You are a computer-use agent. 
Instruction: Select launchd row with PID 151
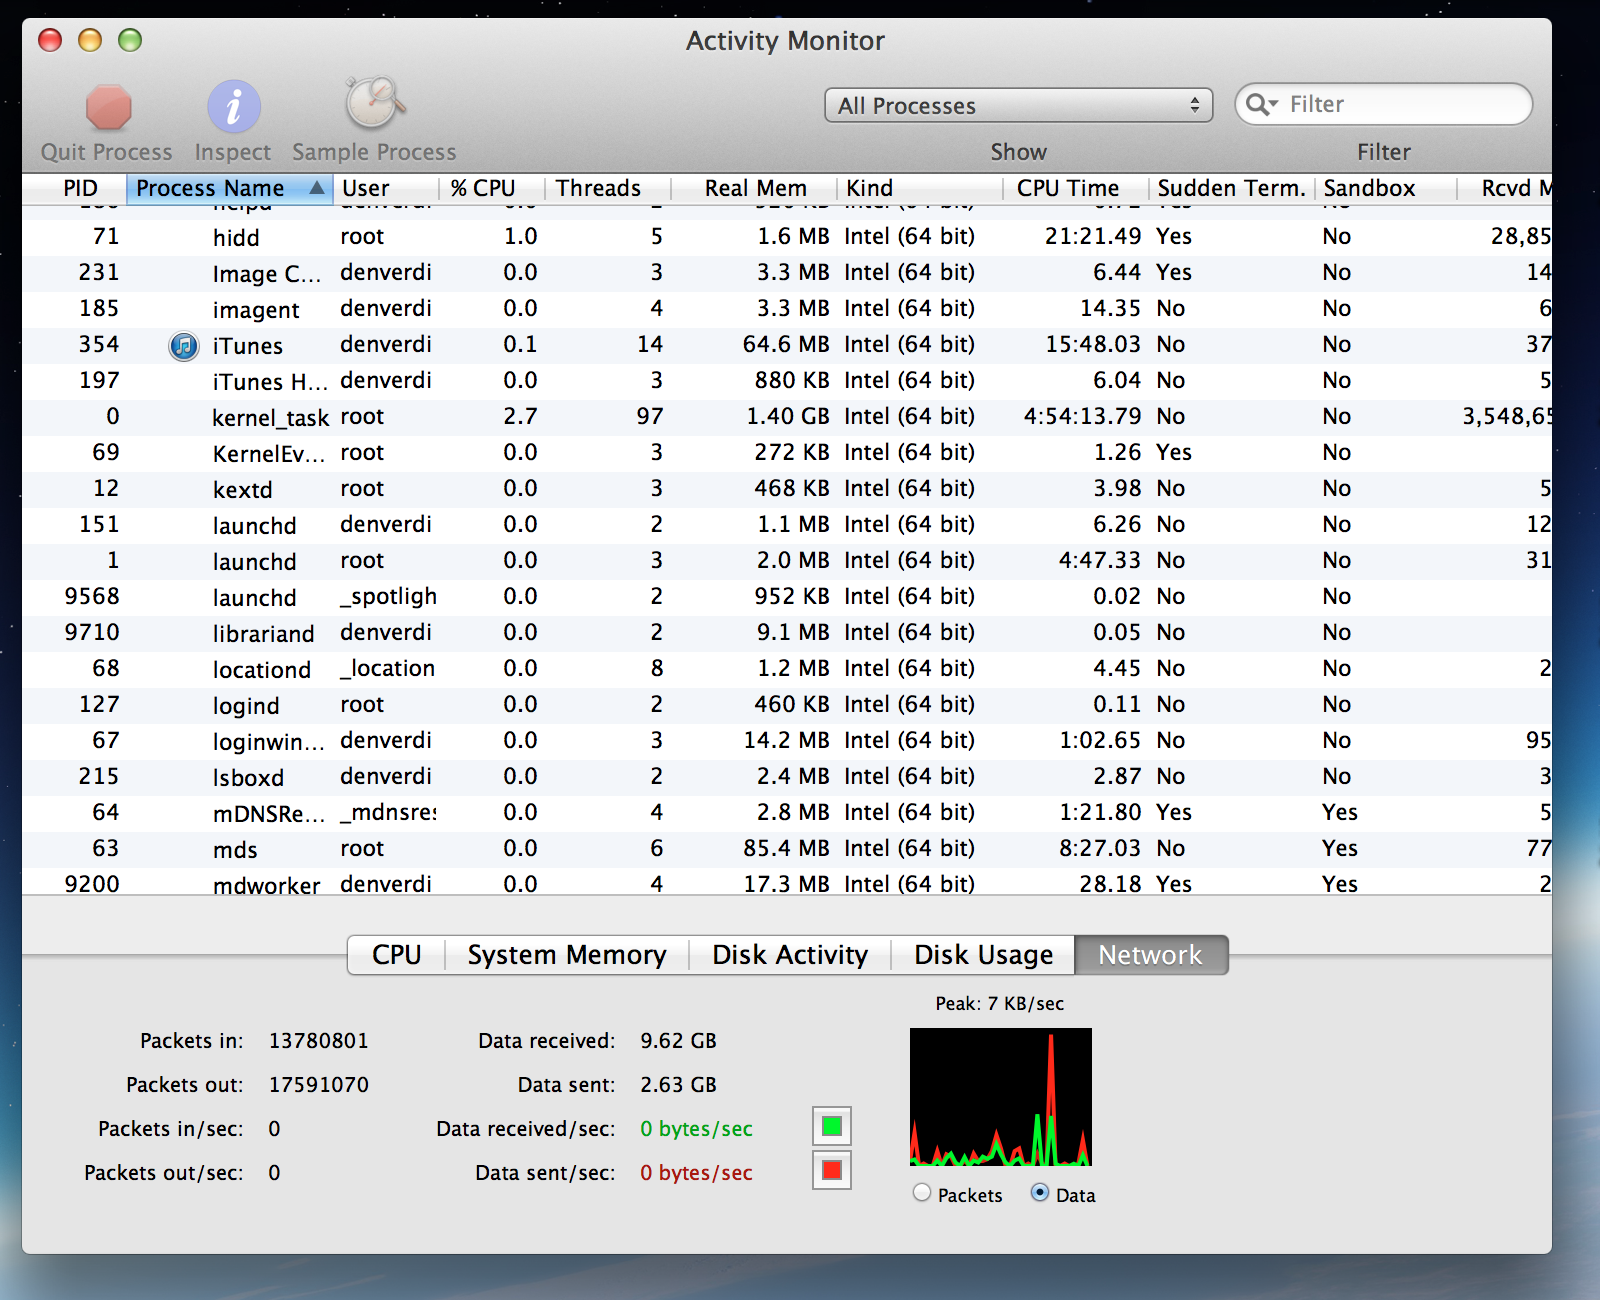(787, 525)
